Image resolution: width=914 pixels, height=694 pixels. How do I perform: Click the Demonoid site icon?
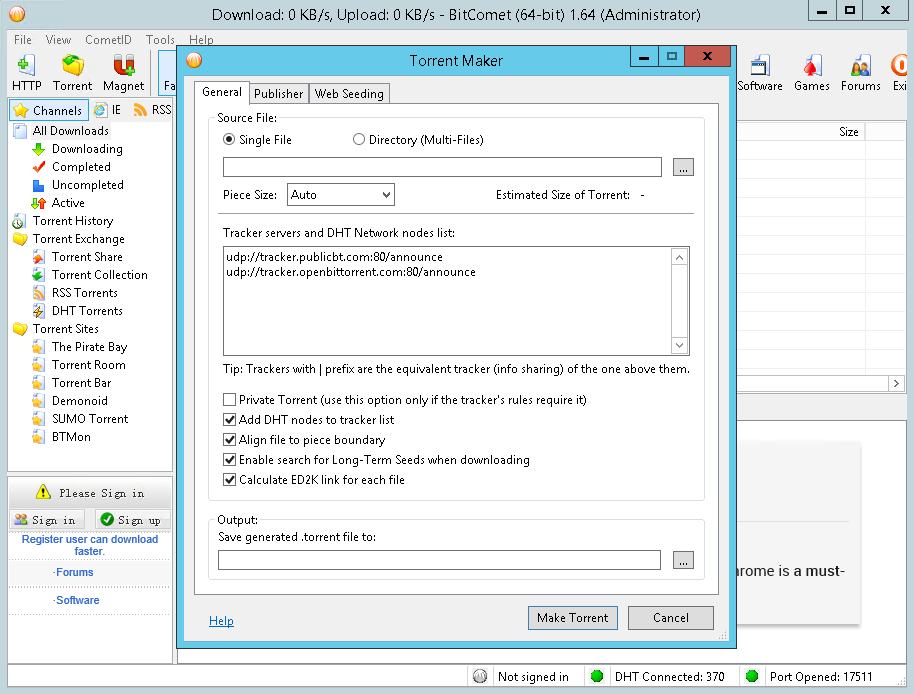(38, 401)
